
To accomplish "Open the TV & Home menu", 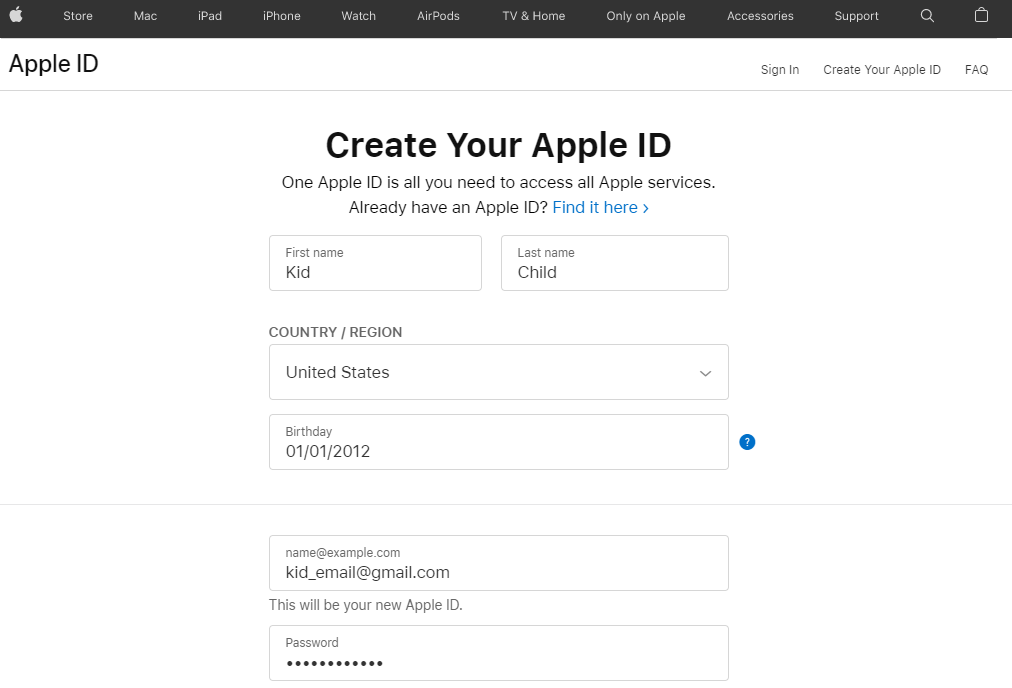I will 534,15.
